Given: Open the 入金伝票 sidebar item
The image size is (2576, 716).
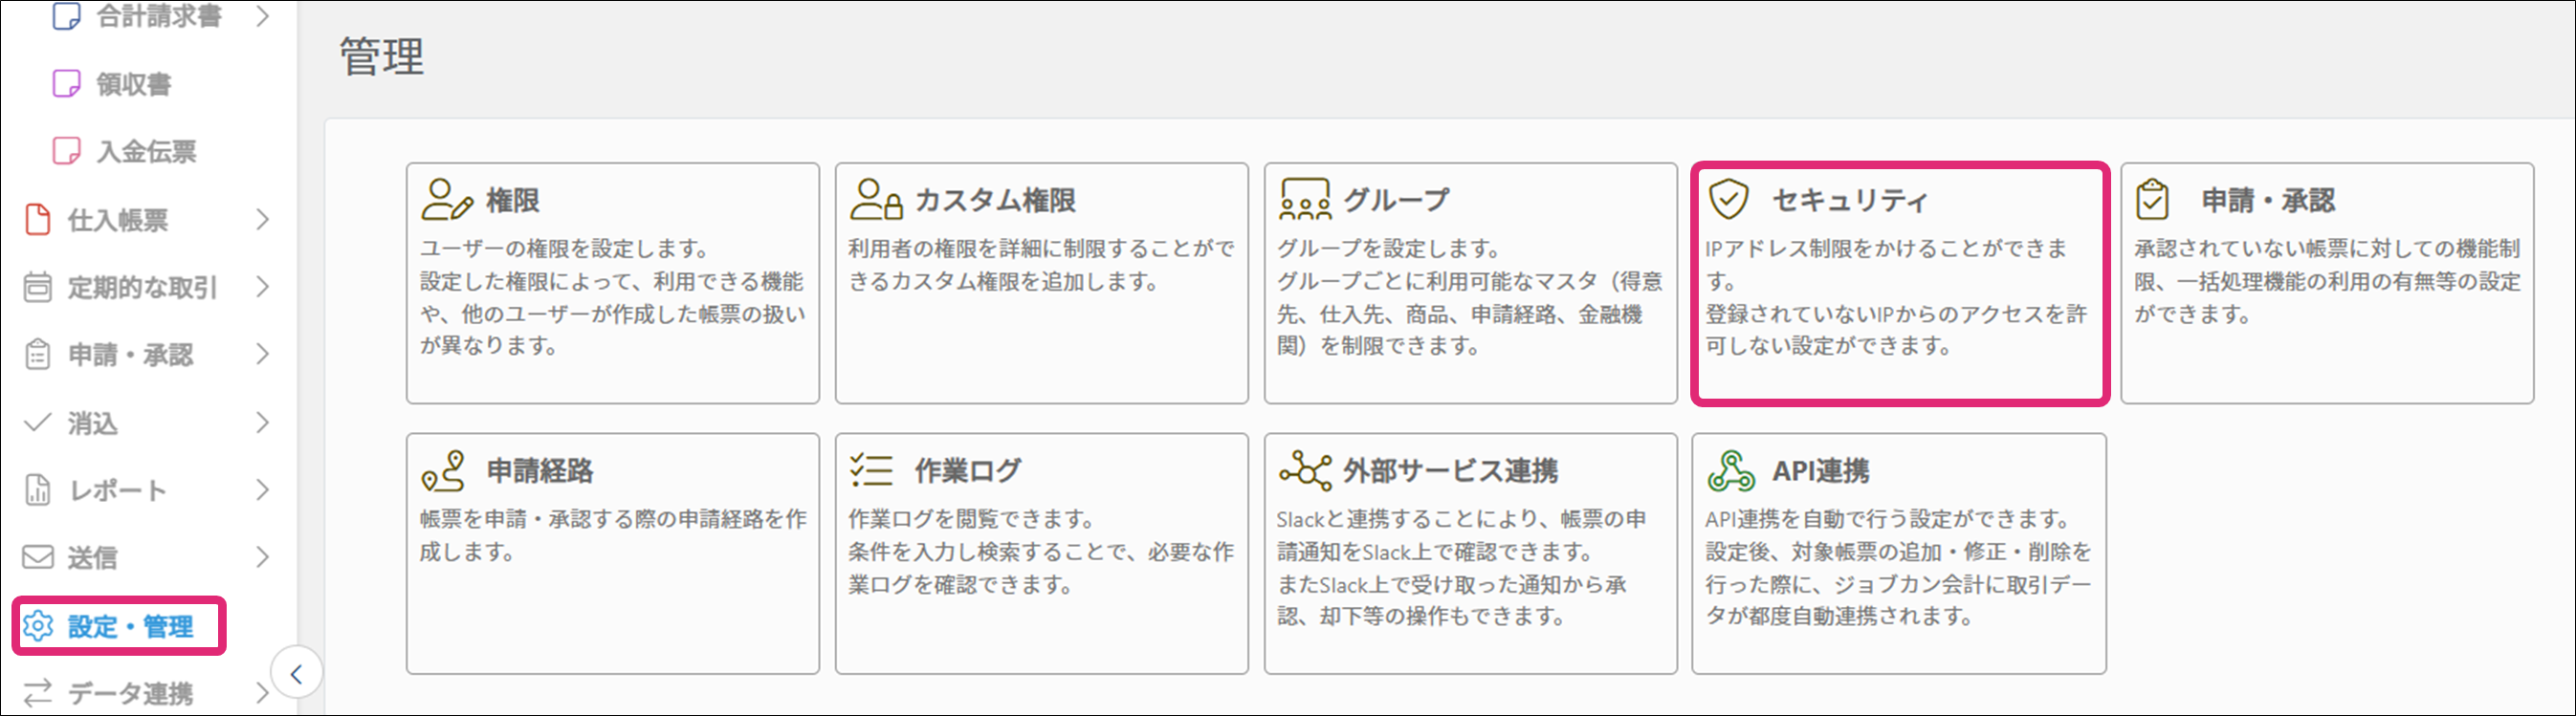Looking at the screenshot, I should click(x=146, y=151).
